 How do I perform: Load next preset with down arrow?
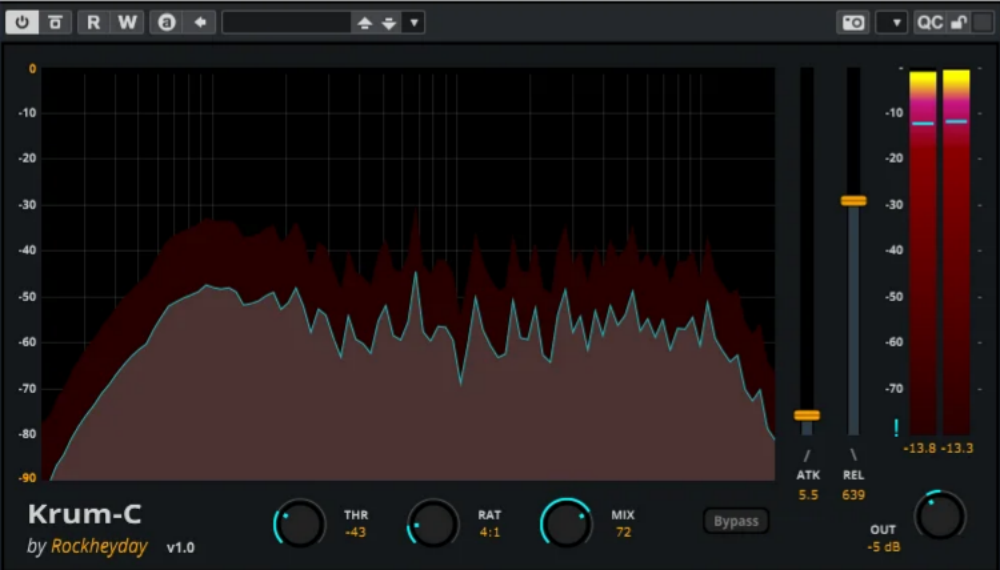(389, 23)
